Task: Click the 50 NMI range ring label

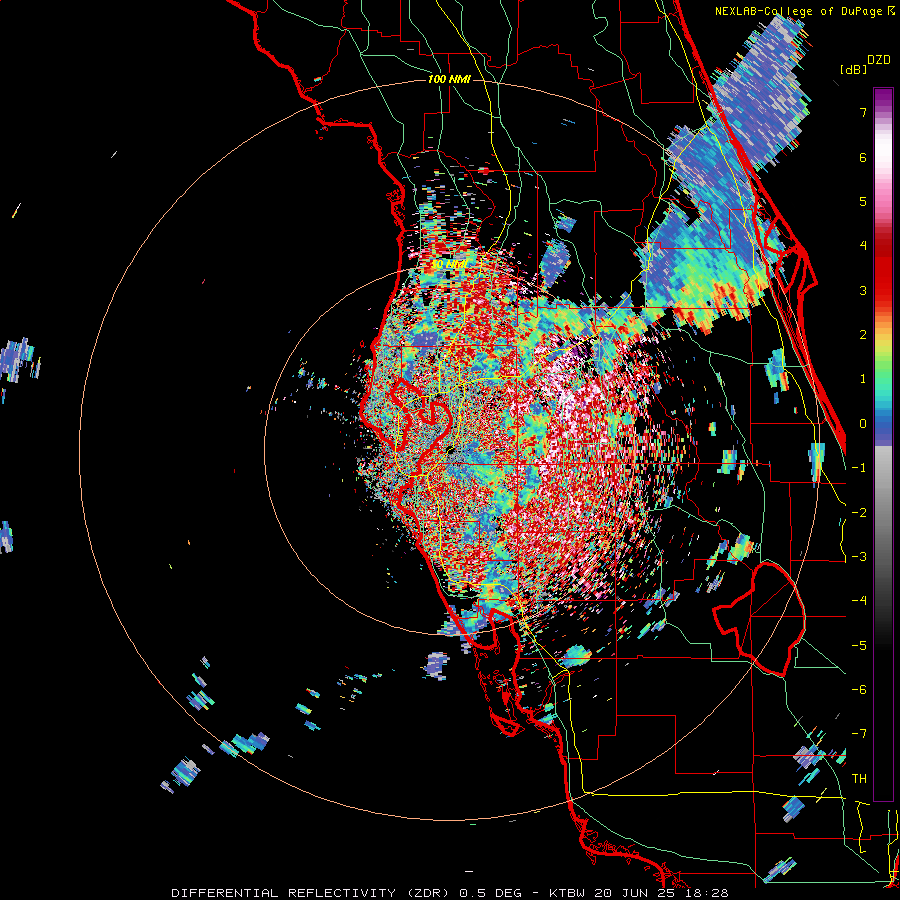Action: point(450,265)
